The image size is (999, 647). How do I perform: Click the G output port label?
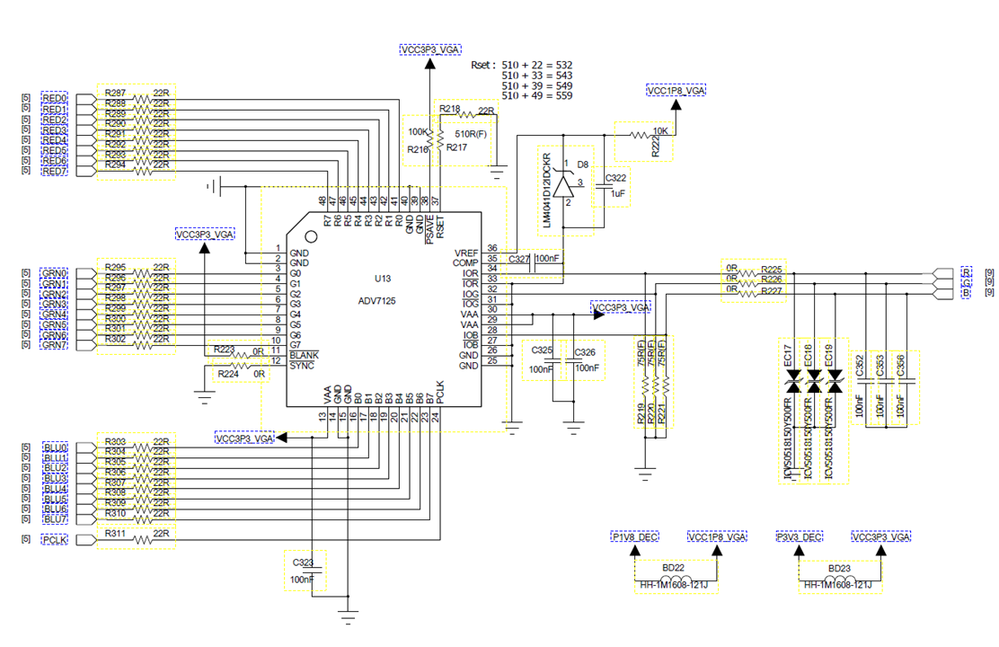(x=967, y=283)
